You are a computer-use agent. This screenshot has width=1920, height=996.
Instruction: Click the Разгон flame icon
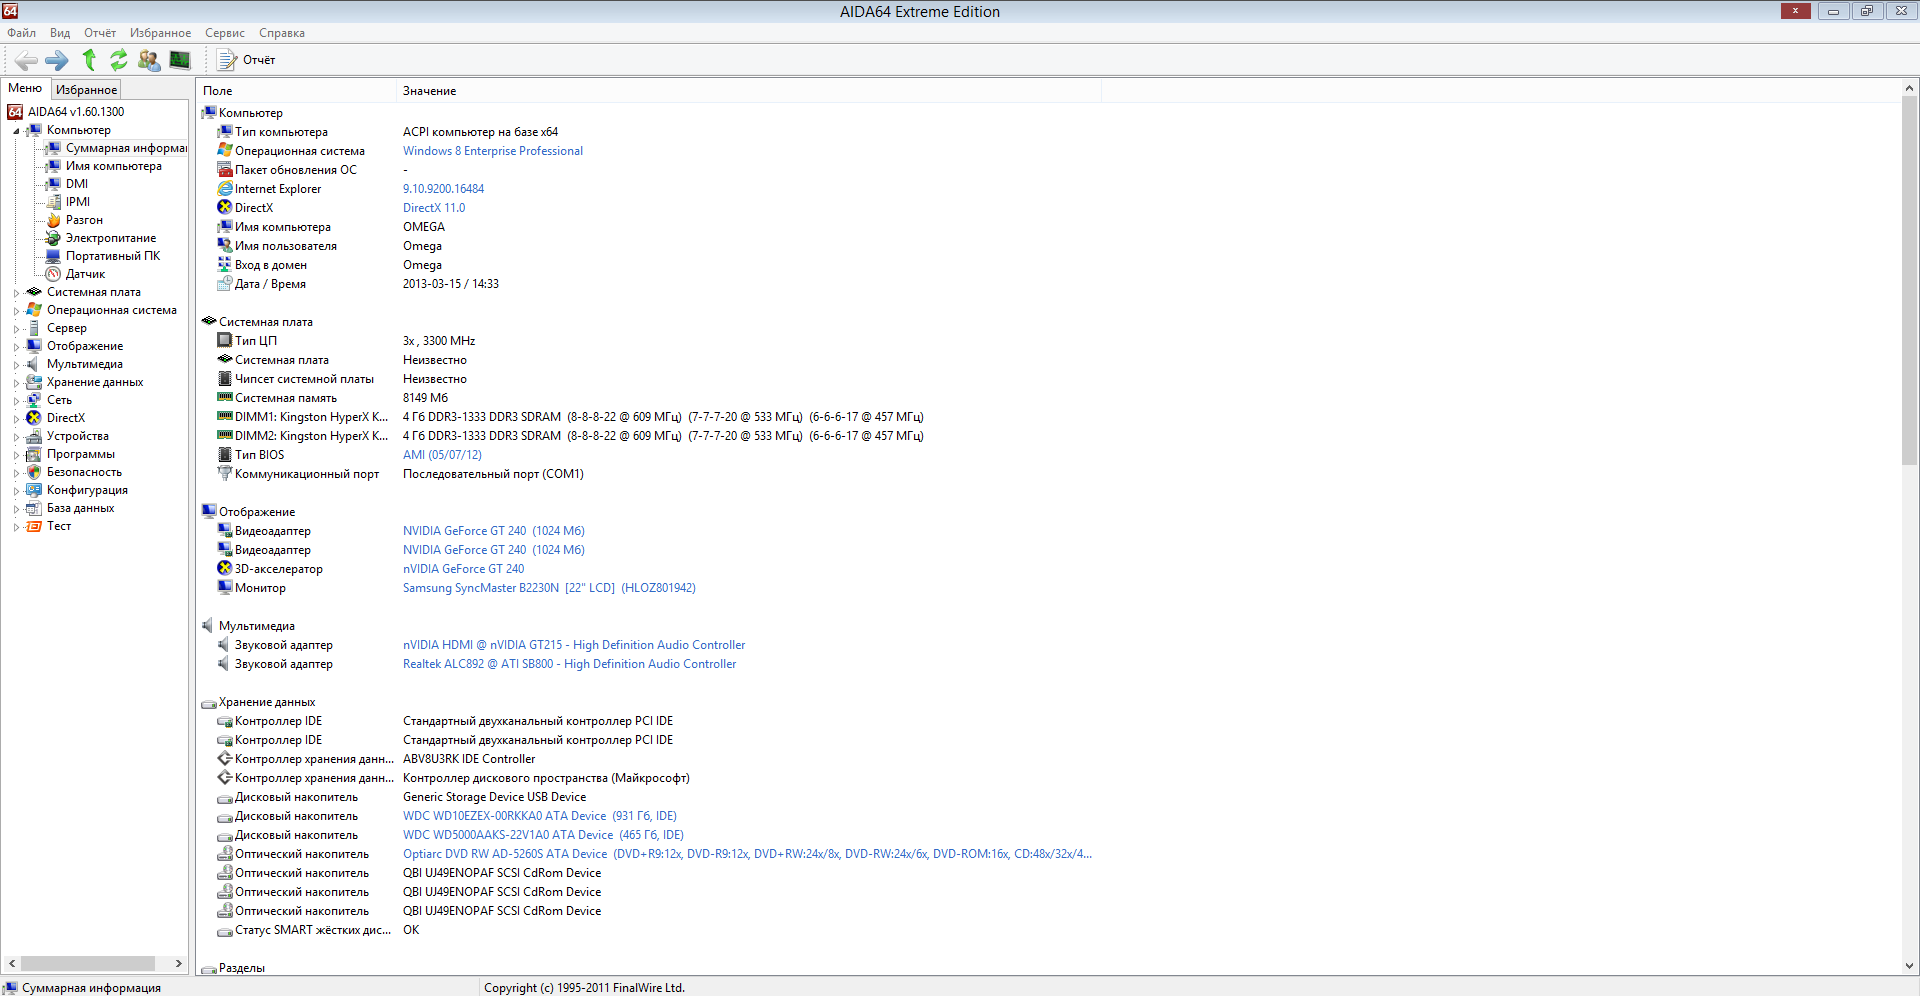pos(54,220)
